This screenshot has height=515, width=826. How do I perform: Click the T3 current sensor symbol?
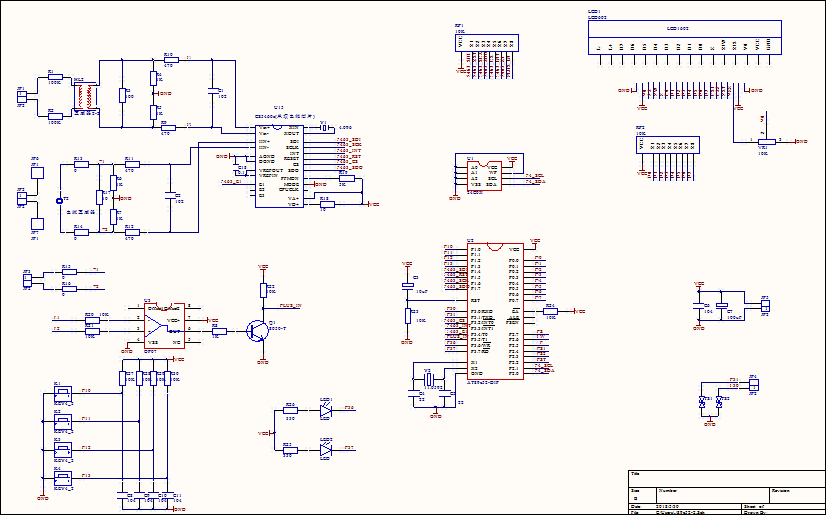(58, 201)
